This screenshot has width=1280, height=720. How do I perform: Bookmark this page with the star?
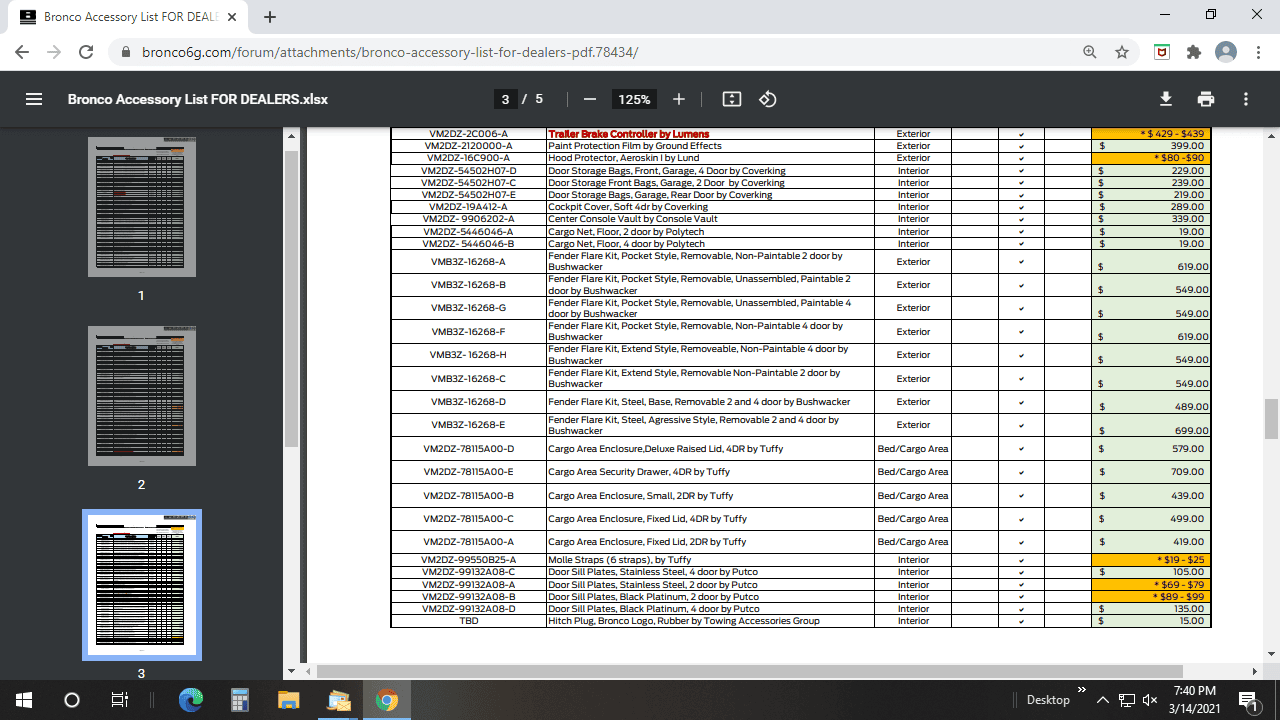[x=1122, y=52]
